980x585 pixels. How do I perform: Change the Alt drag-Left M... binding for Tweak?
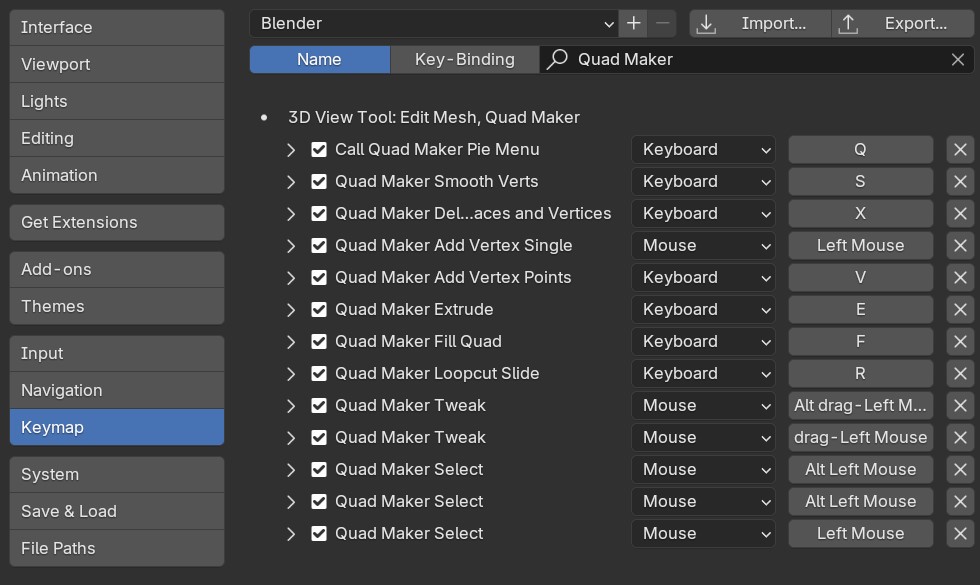click(x=861, y=405)
